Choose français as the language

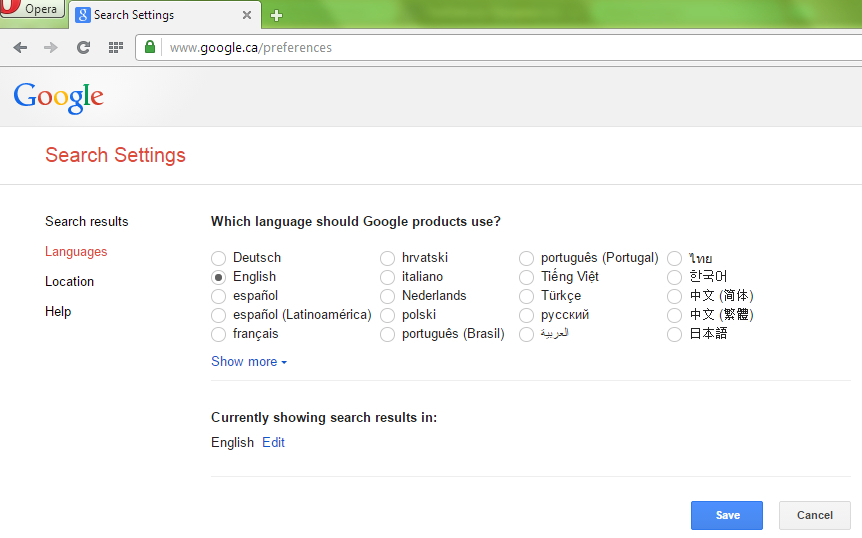click(x=218, y=334)
